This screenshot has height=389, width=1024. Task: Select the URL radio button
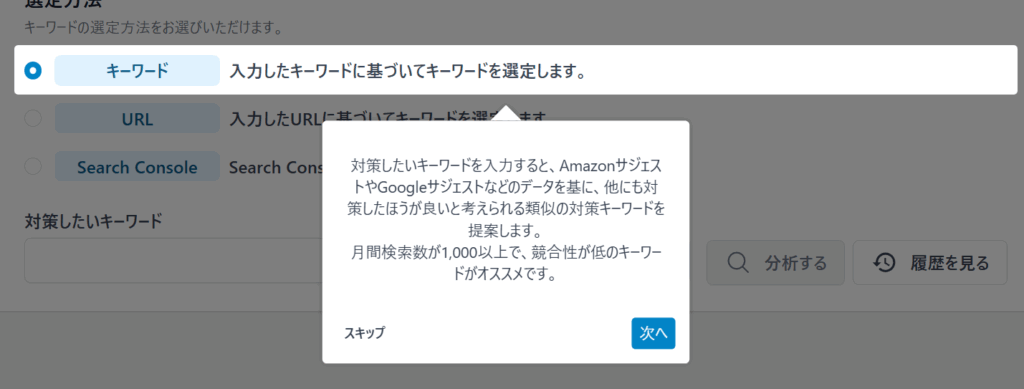pos(33,118)
